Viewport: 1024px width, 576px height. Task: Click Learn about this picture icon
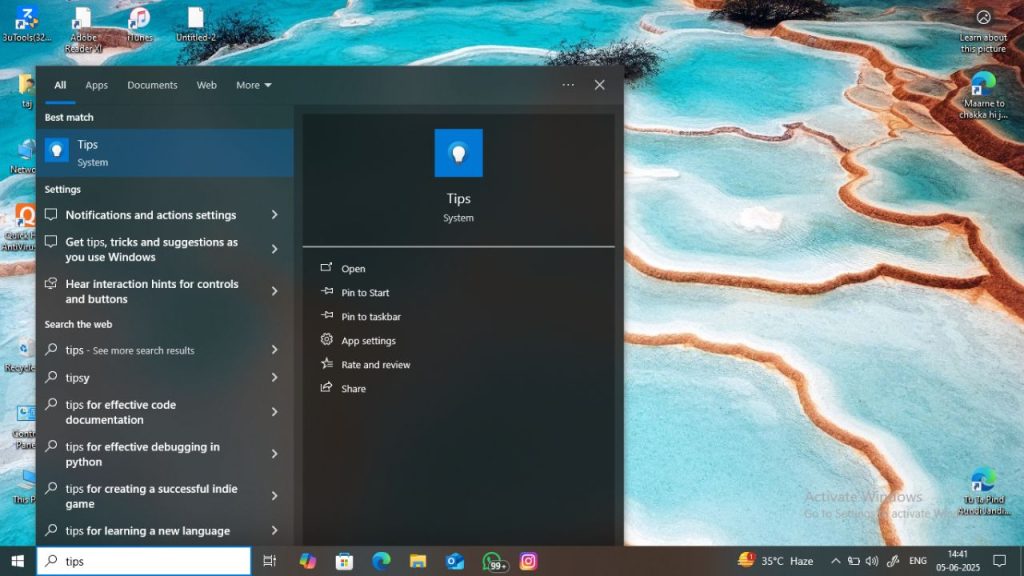[x=983, y=31]
